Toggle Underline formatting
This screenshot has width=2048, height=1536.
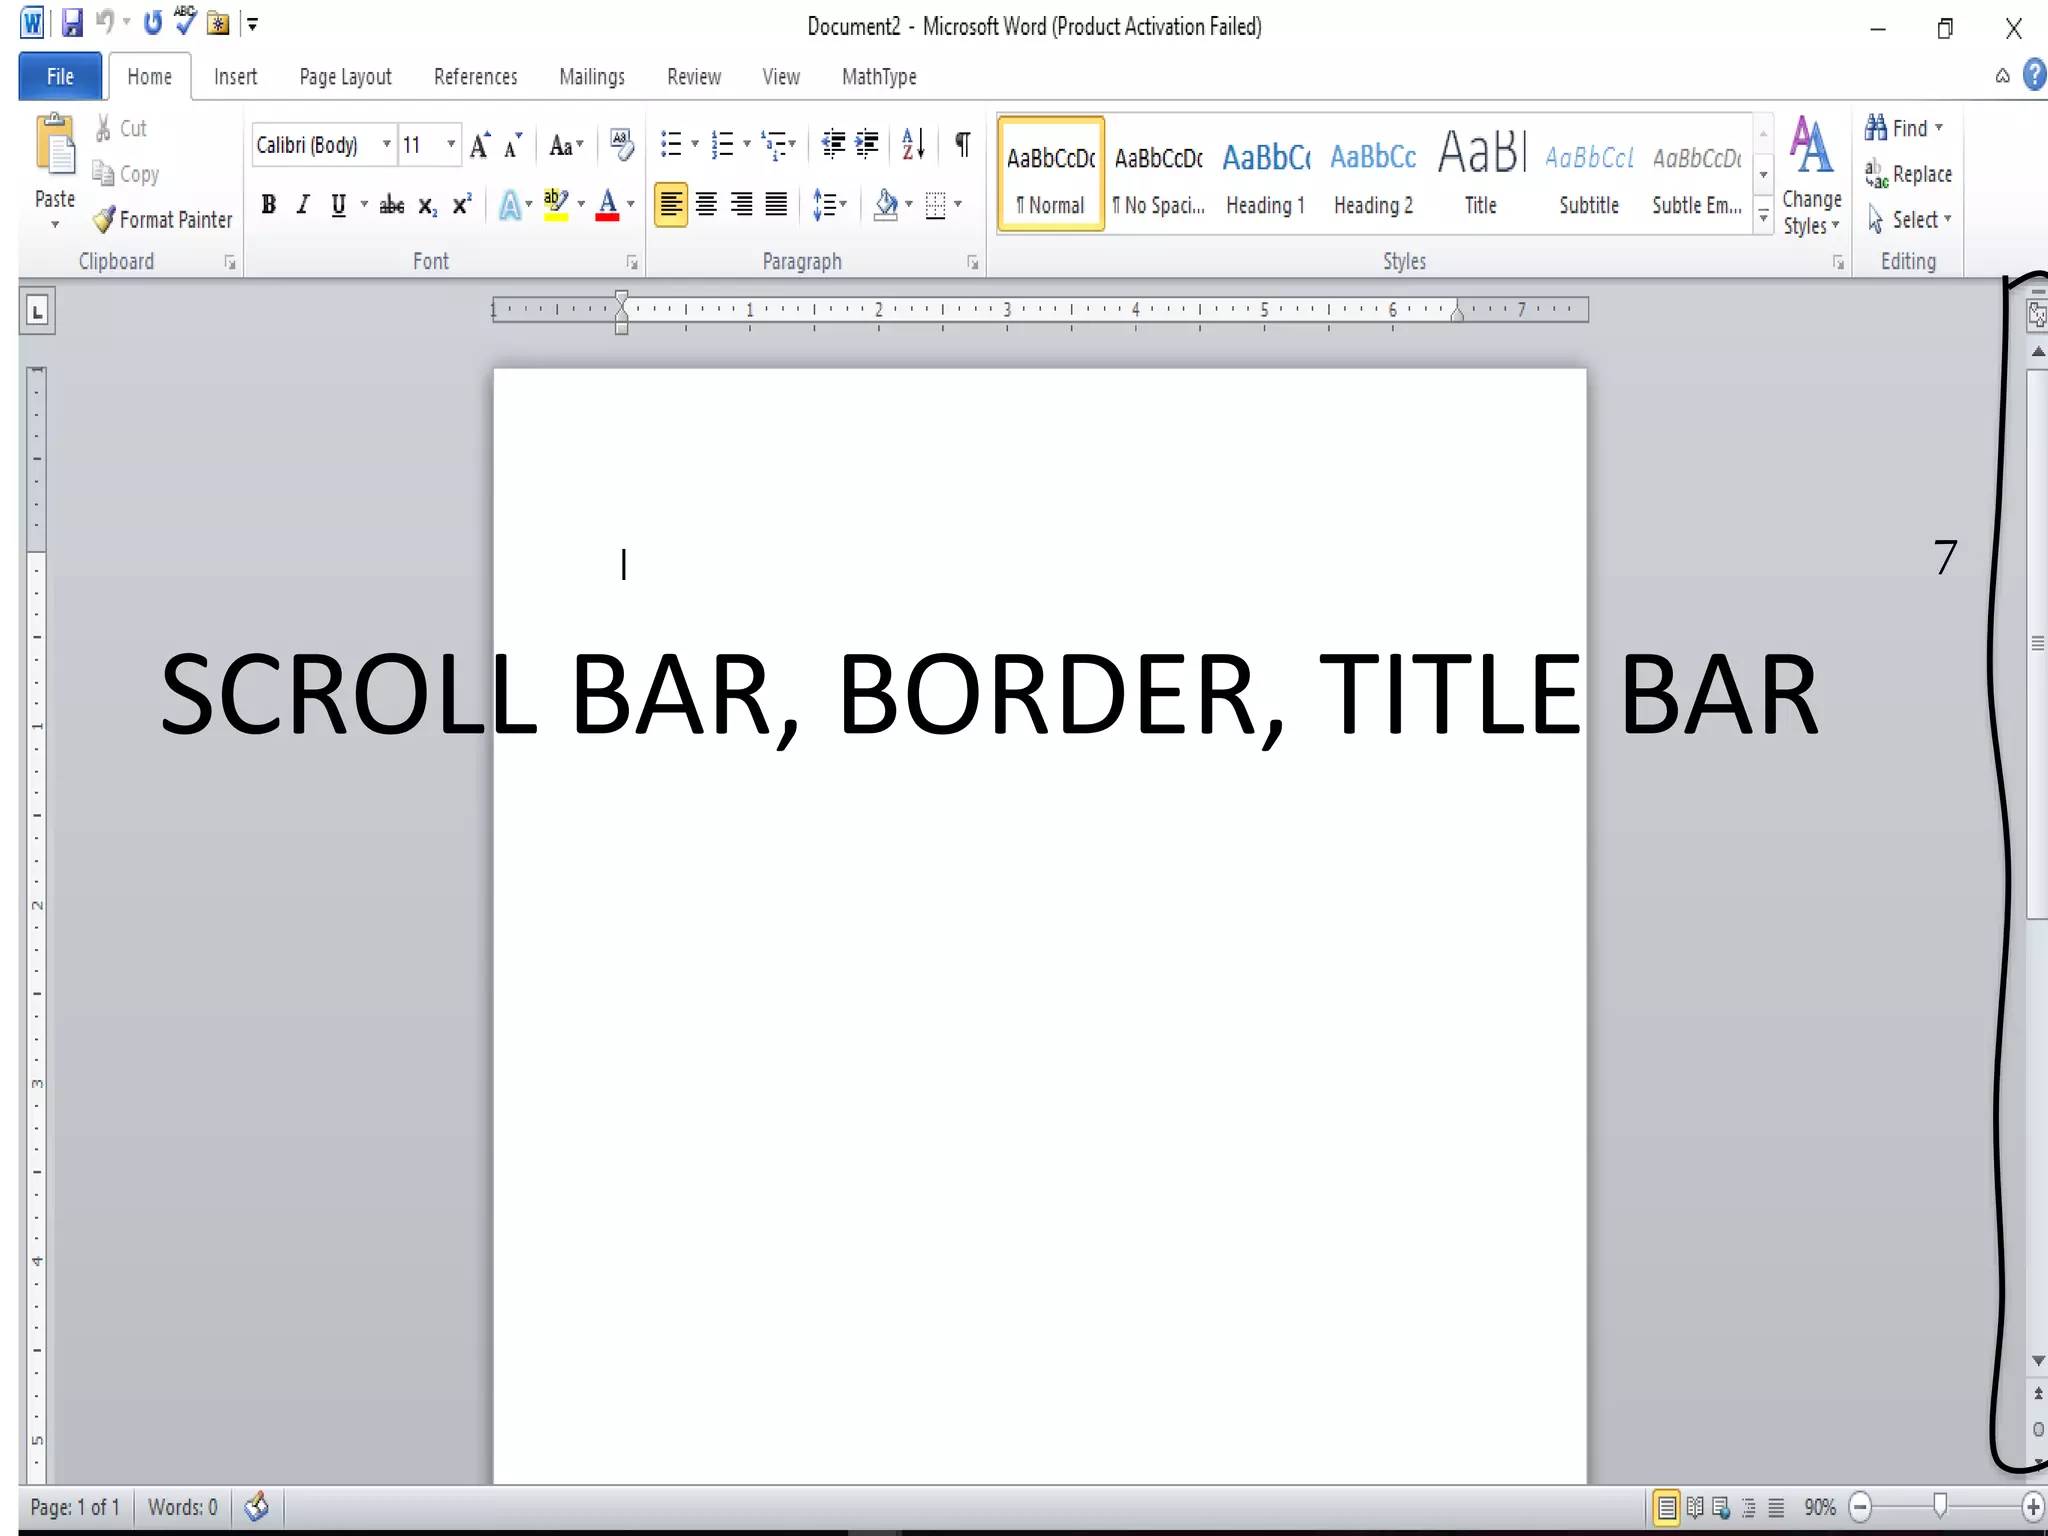coord(338,205)
